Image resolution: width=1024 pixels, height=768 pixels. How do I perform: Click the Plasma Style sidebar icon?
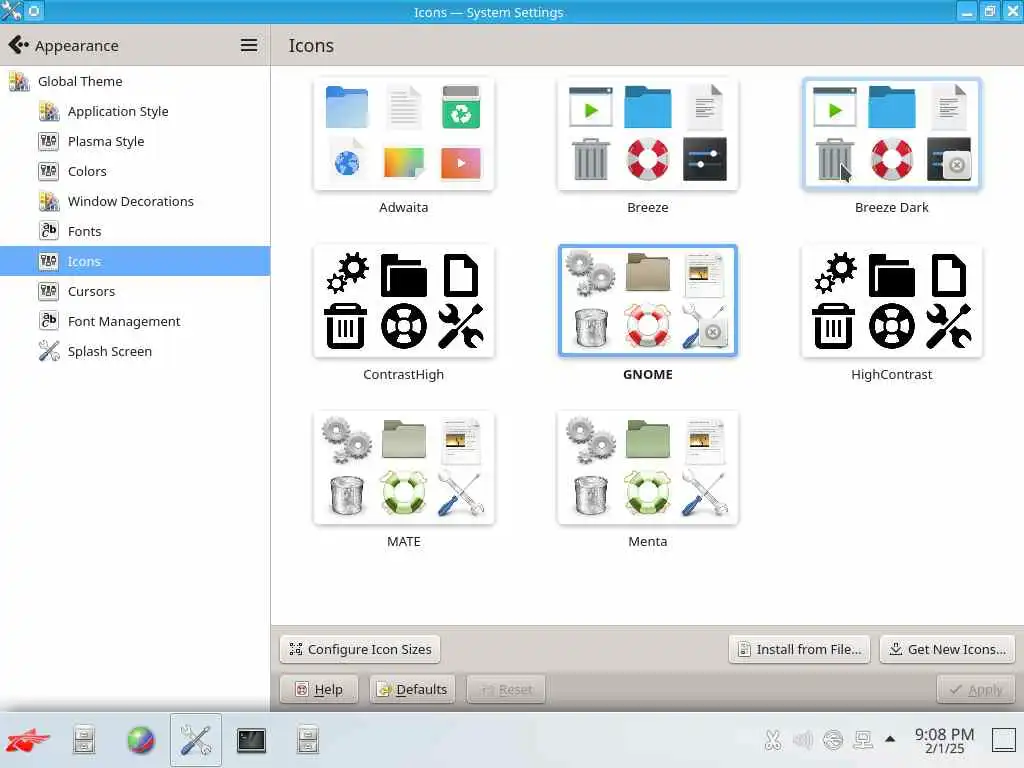(49, 142)
